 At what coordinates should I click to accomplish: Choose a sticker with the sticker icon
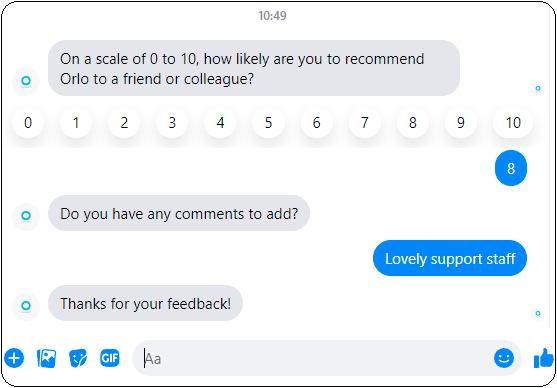[x=78, y=358]
